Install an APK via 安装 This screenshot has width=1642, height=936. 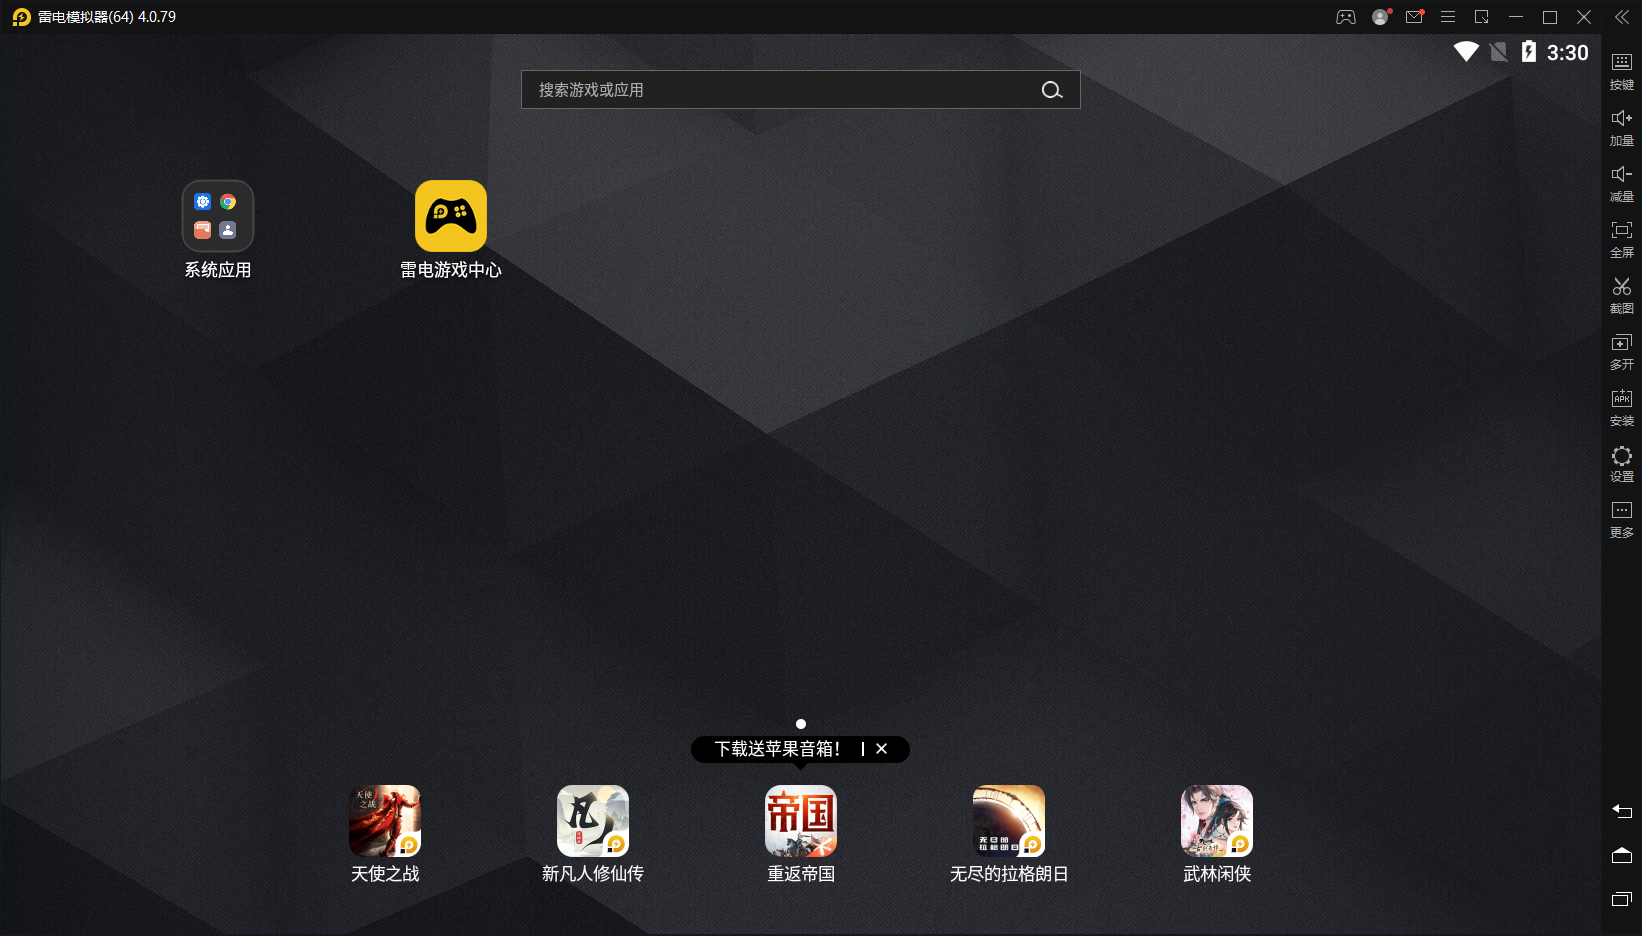(x=1622, y=408)
